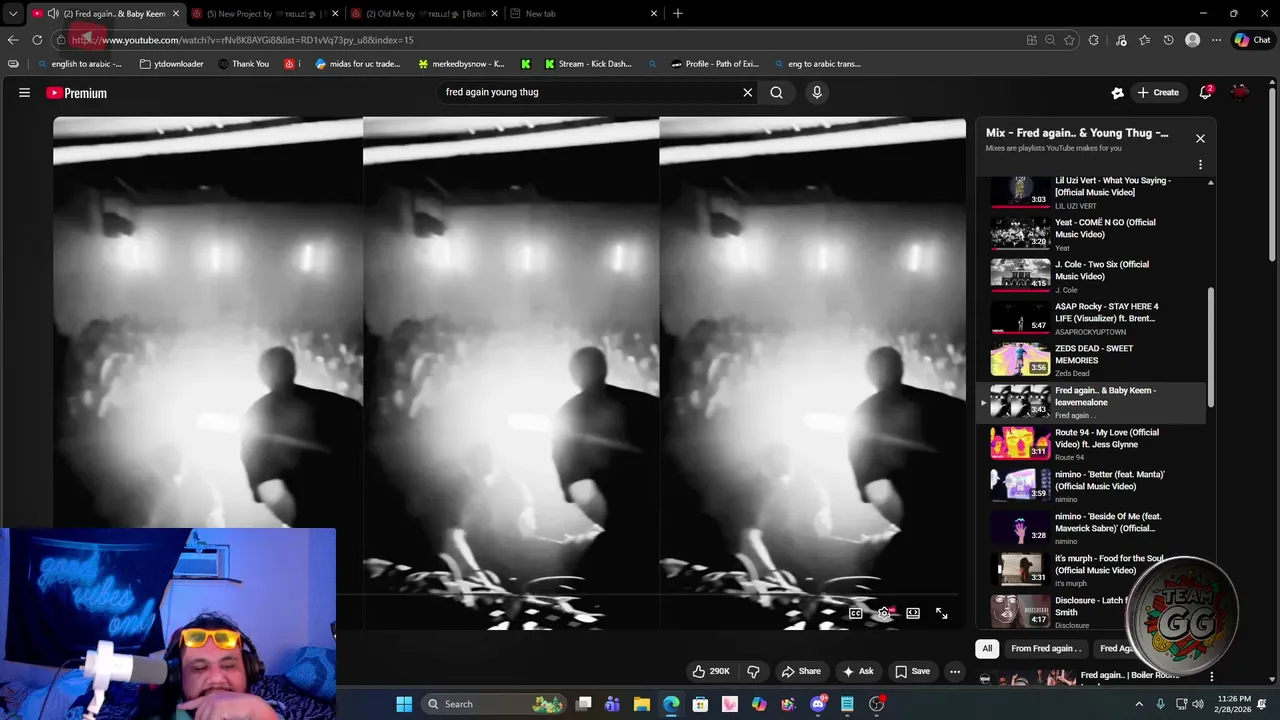Open options for Boiler Room video
Viewport: 1280px width, 720px height.
pos(1212,677)
